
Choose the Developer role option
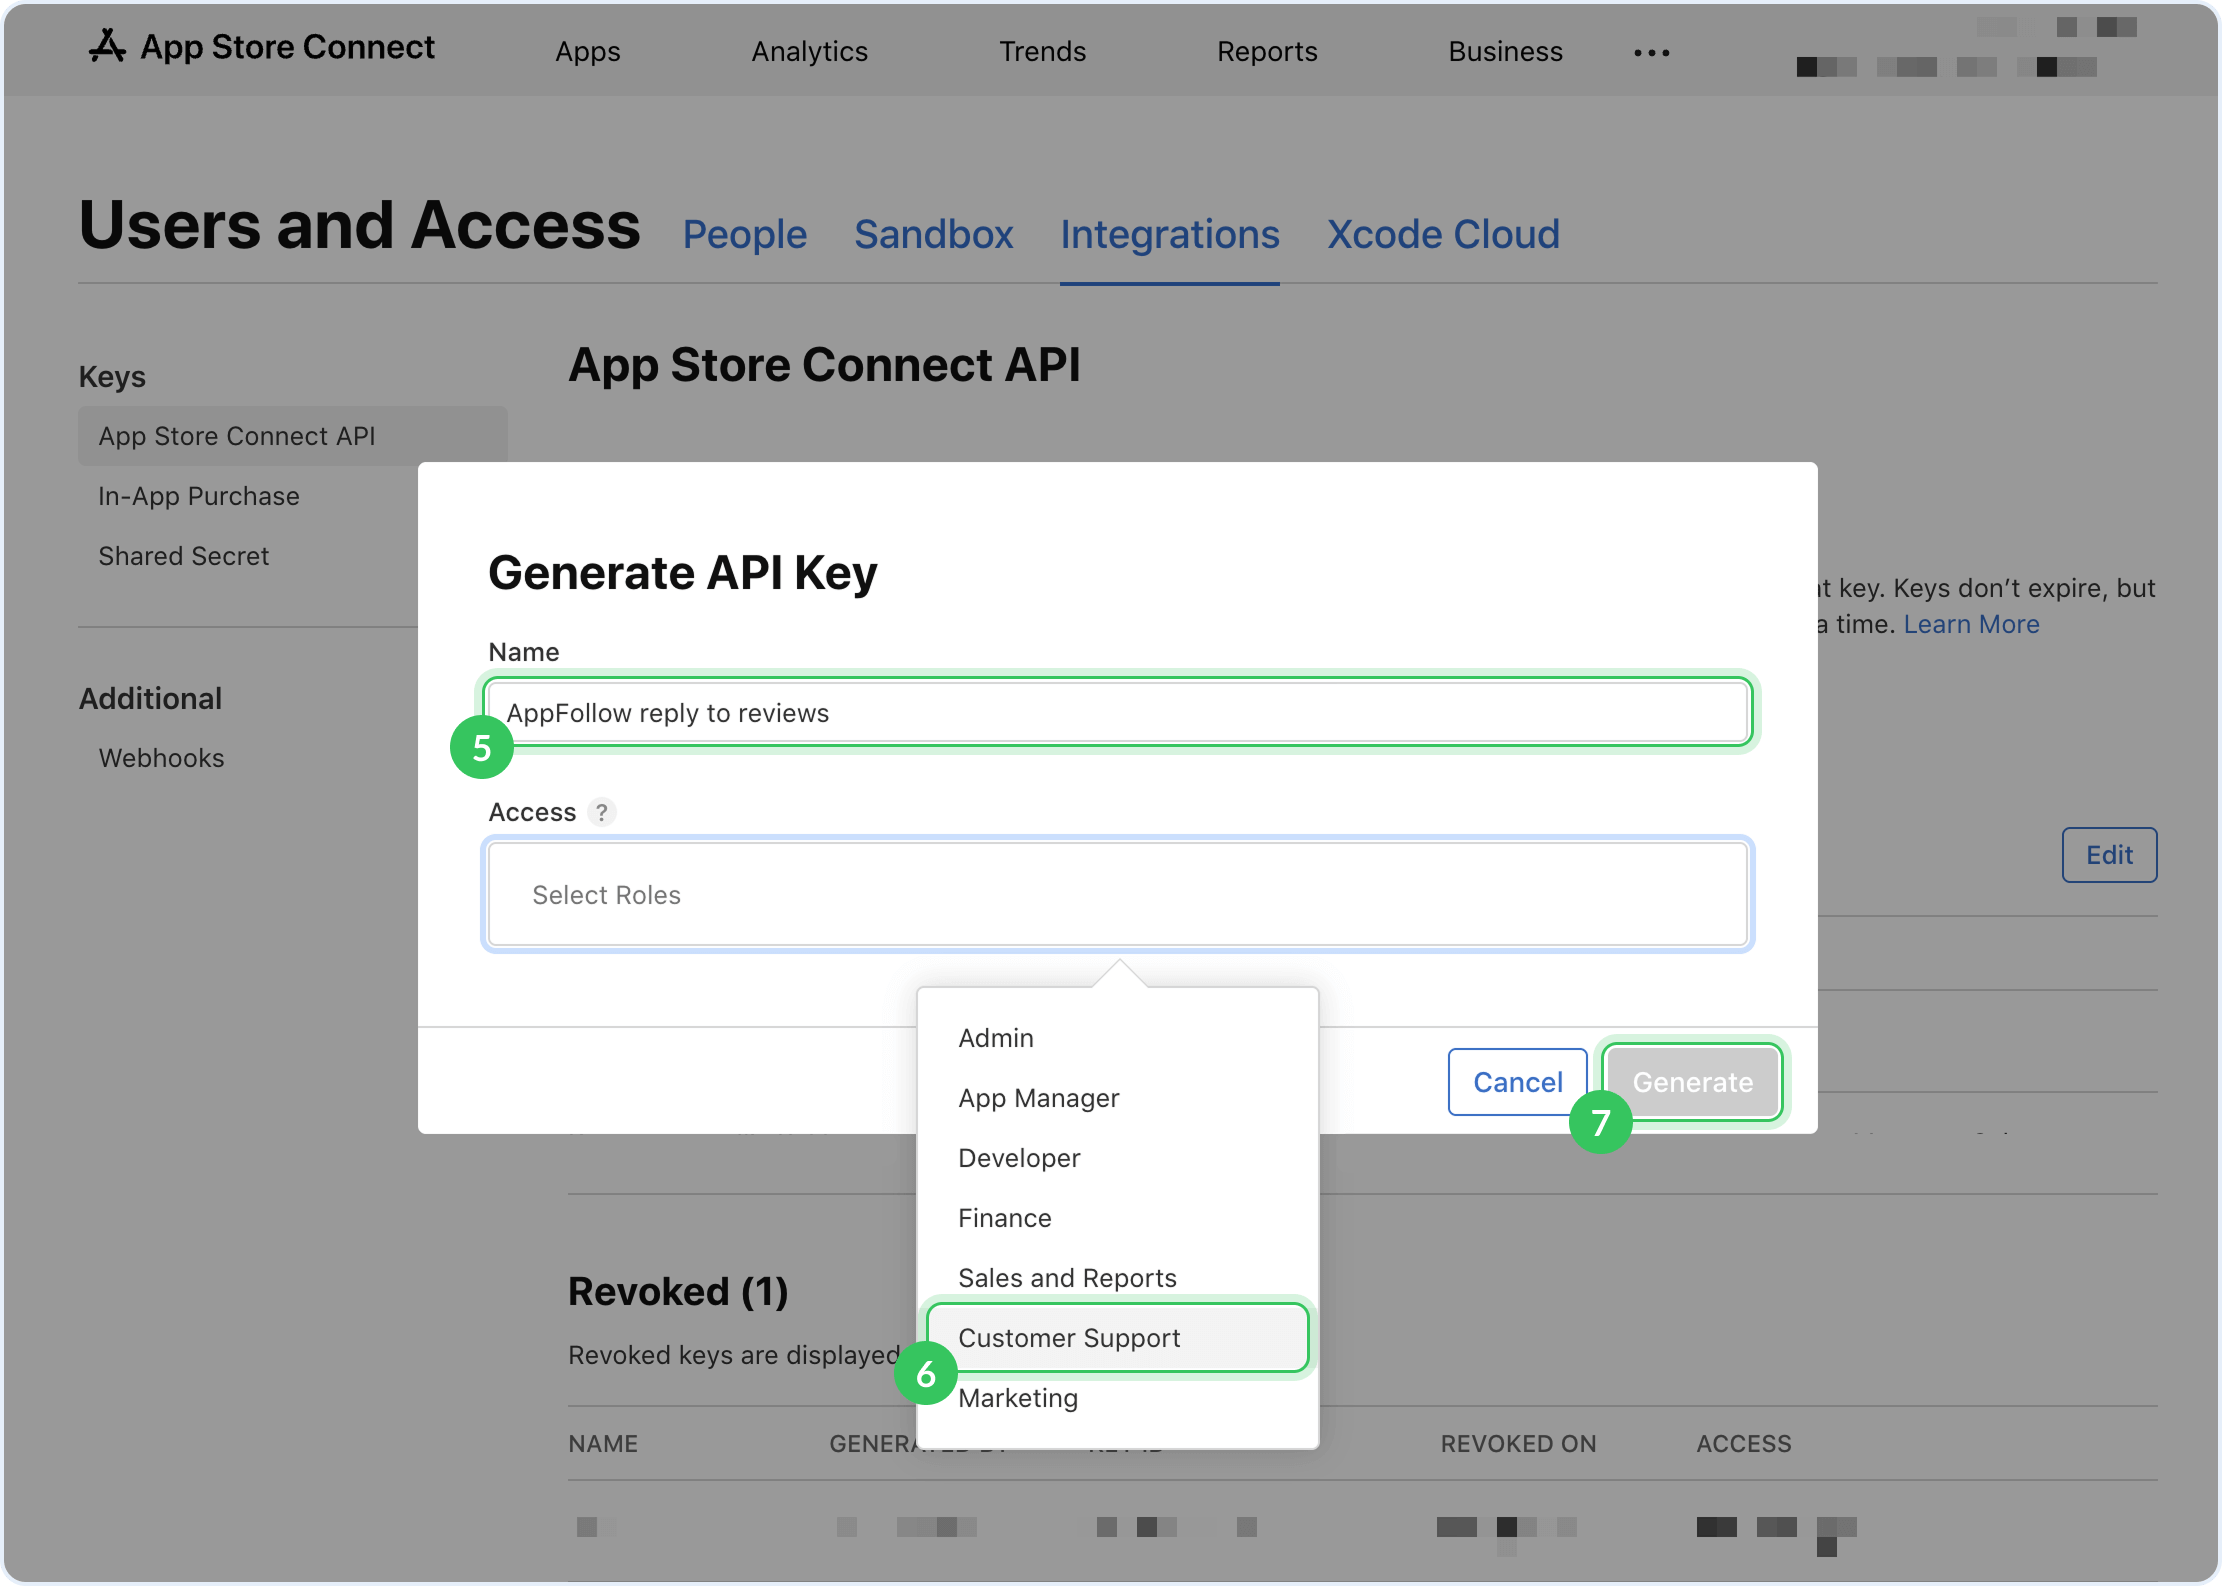point(1019,1157)
